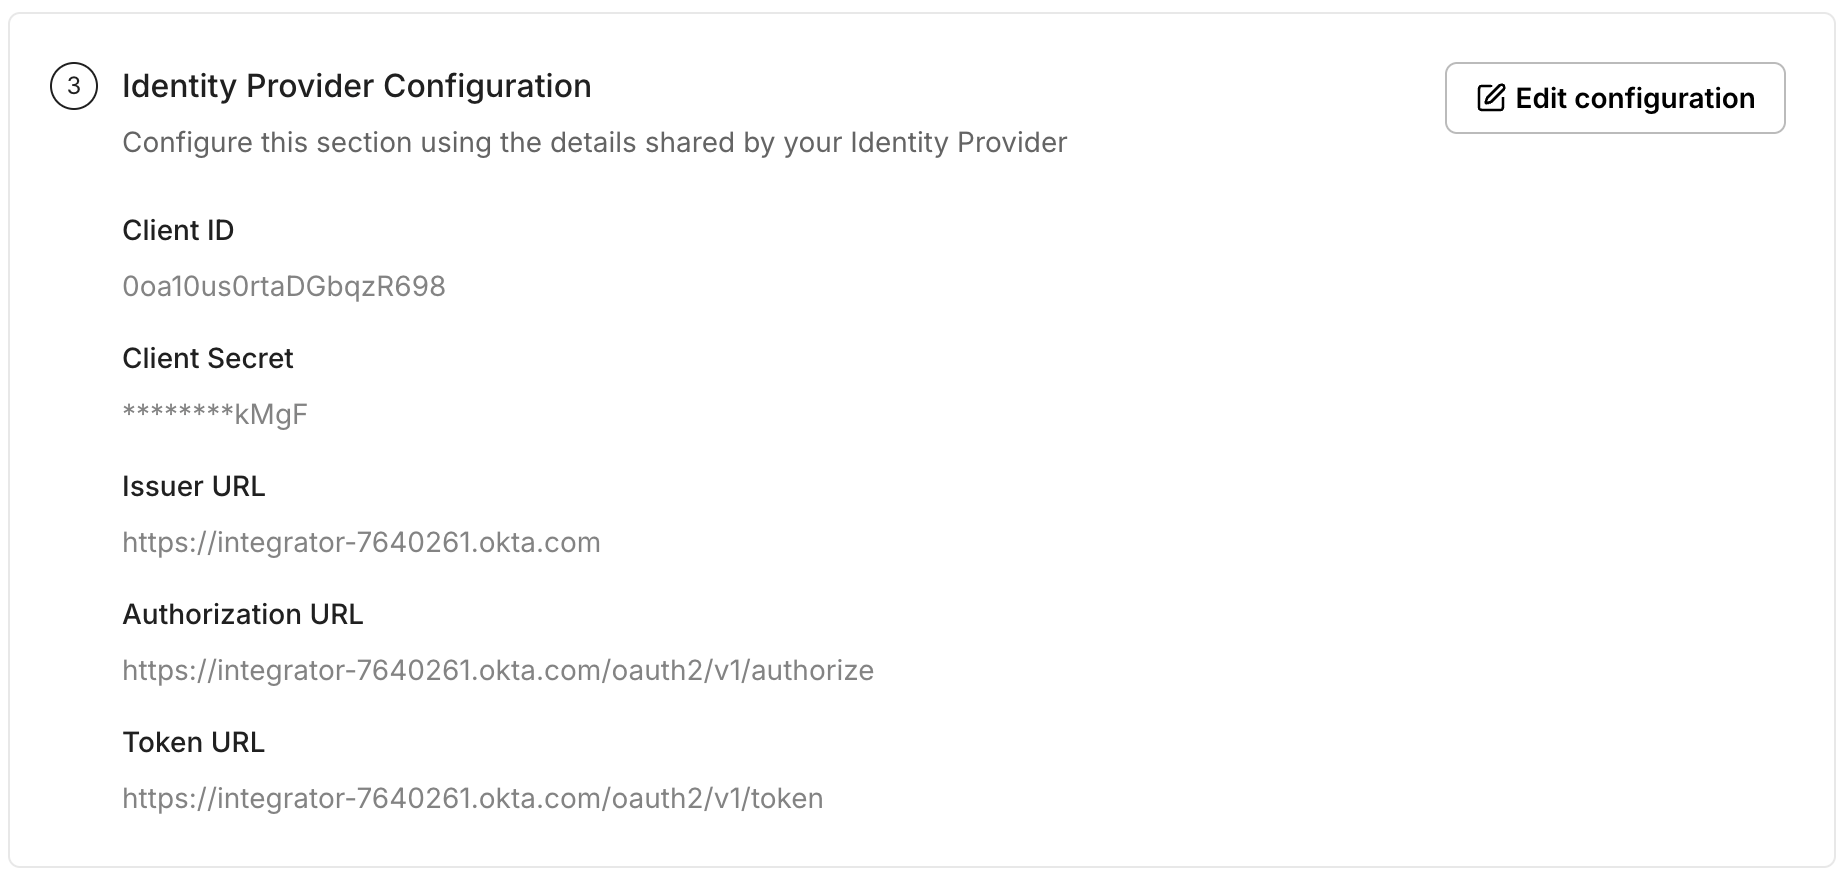The height and width of the screenshot is (880, 1846).
Task: Select the Client ID 0oa10us0rtaDGbqzR698
Action: (x=285, y=286)
